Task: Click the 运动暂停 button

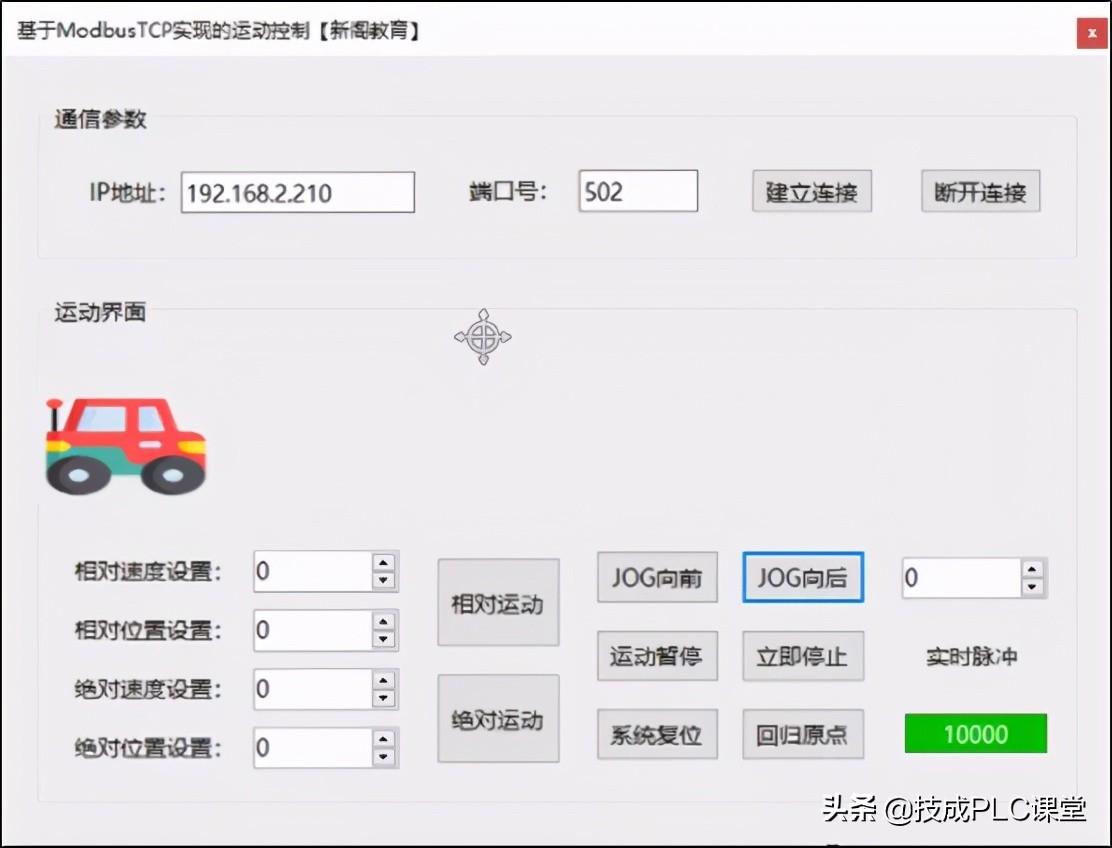Action: pyautogui.click(x=657, y=656)
